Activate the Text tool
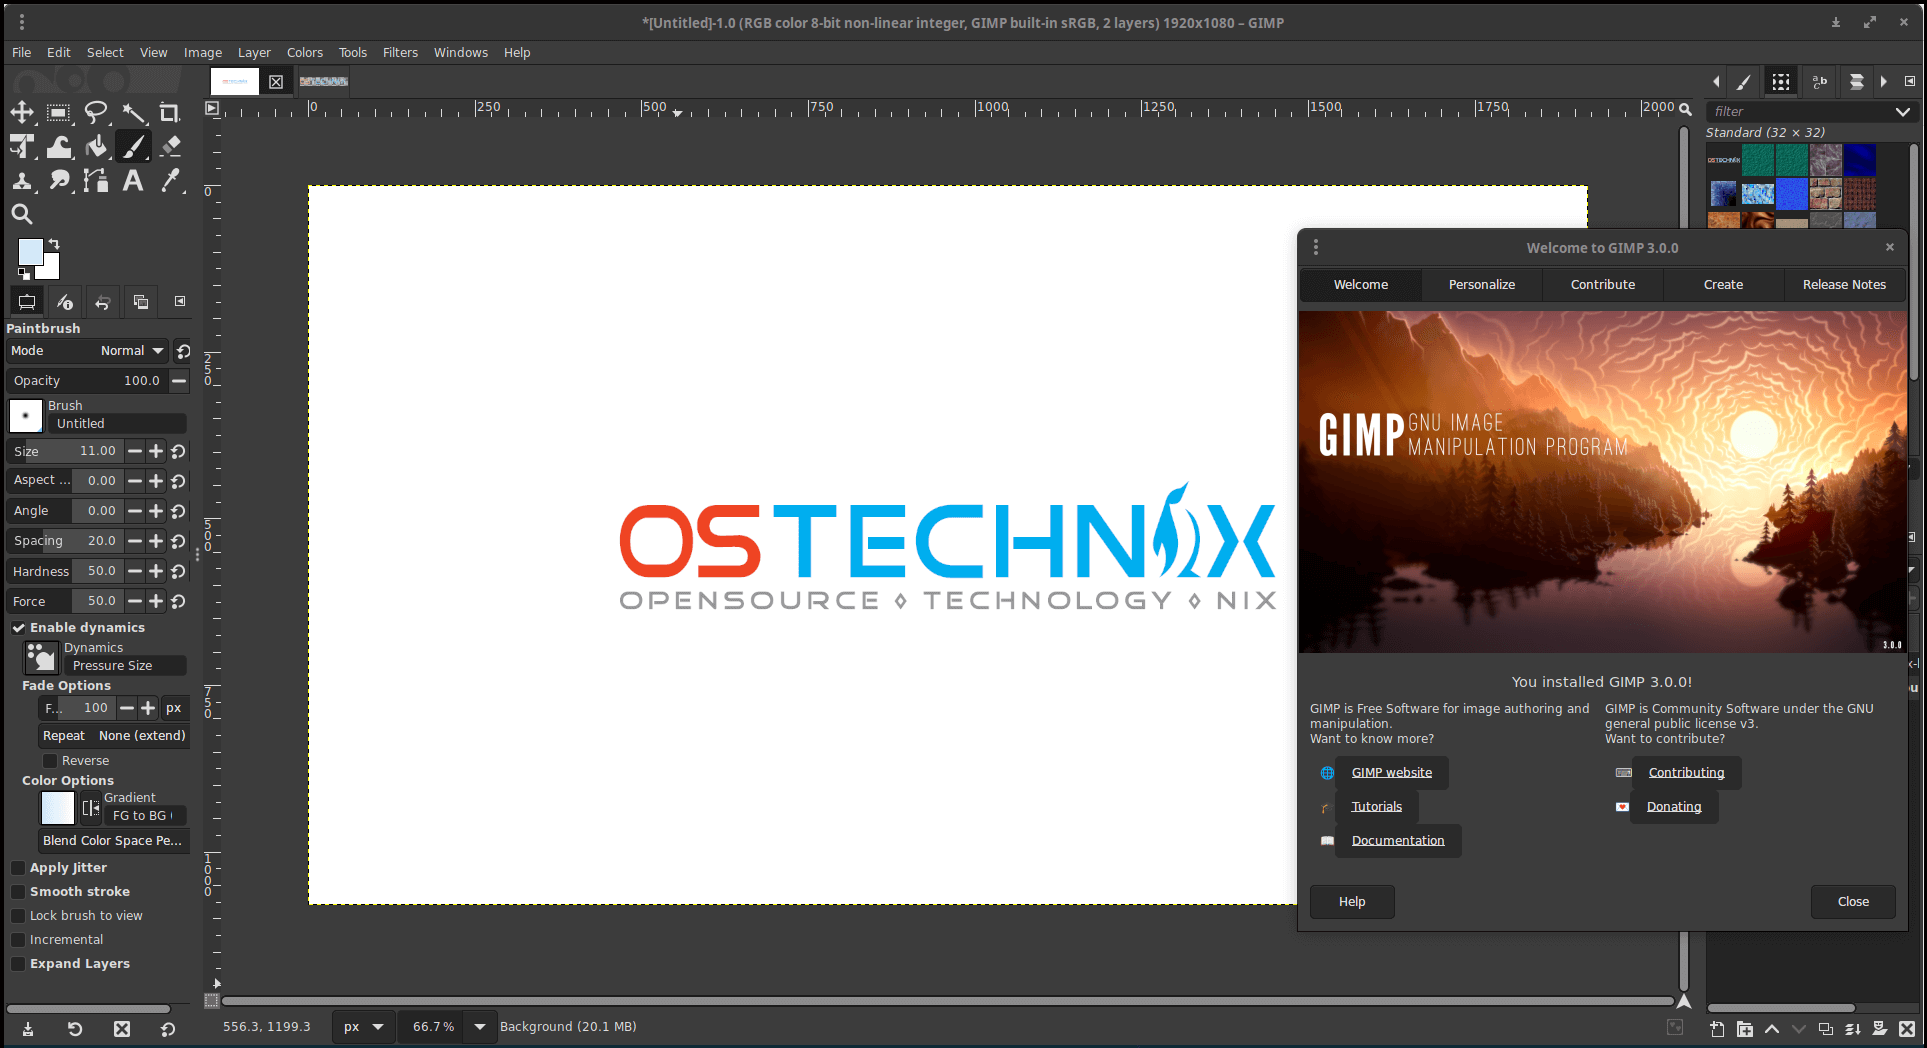This screenshot has height=1048, width=1927. (132, 181)
